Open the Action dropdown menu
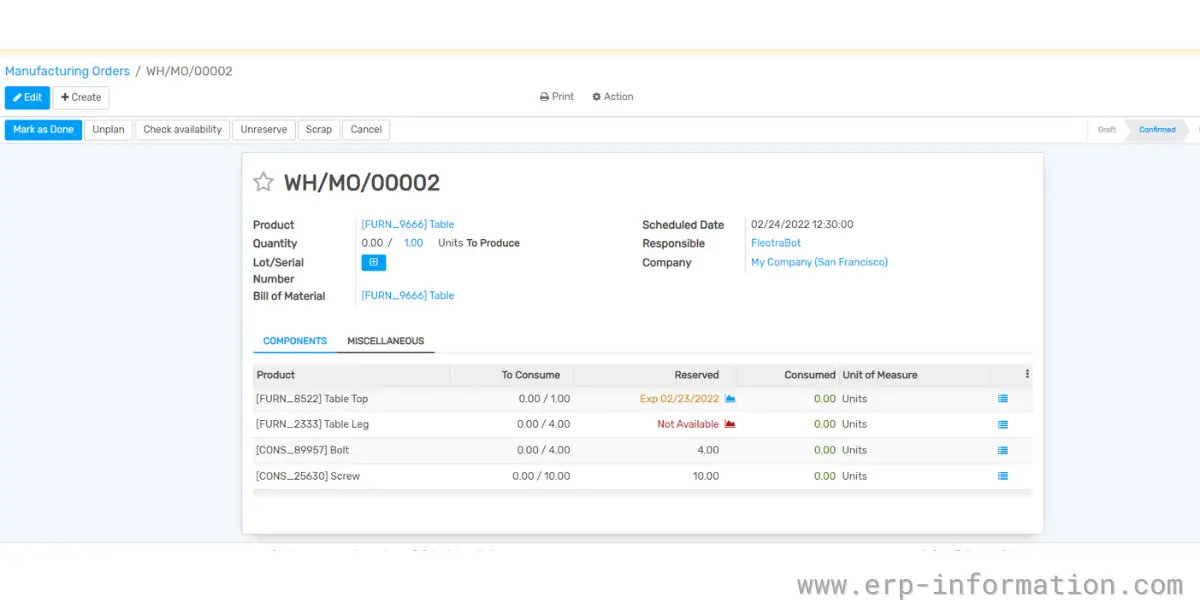This screenshot has width=1200, height=600. pyautogui.click(x=613, y=97)
